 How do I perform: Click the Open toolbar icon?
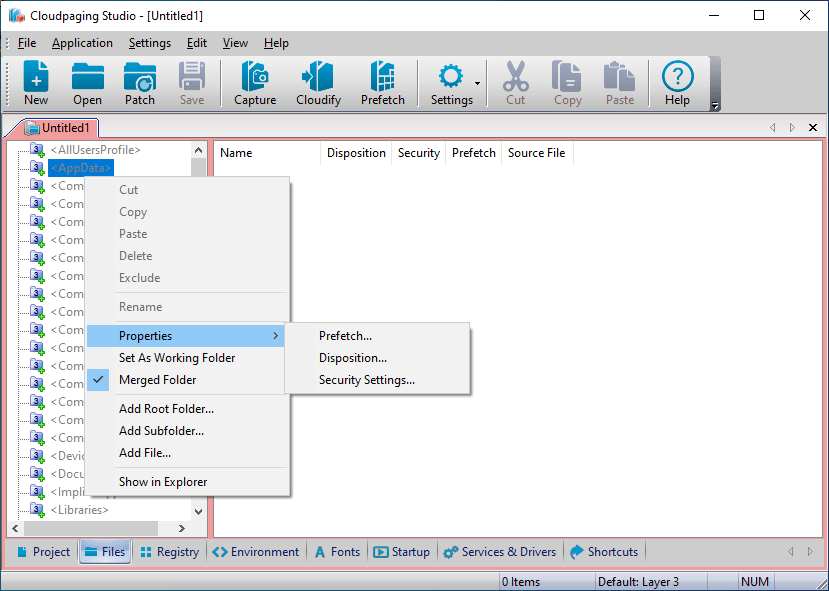tap(87, 84)
